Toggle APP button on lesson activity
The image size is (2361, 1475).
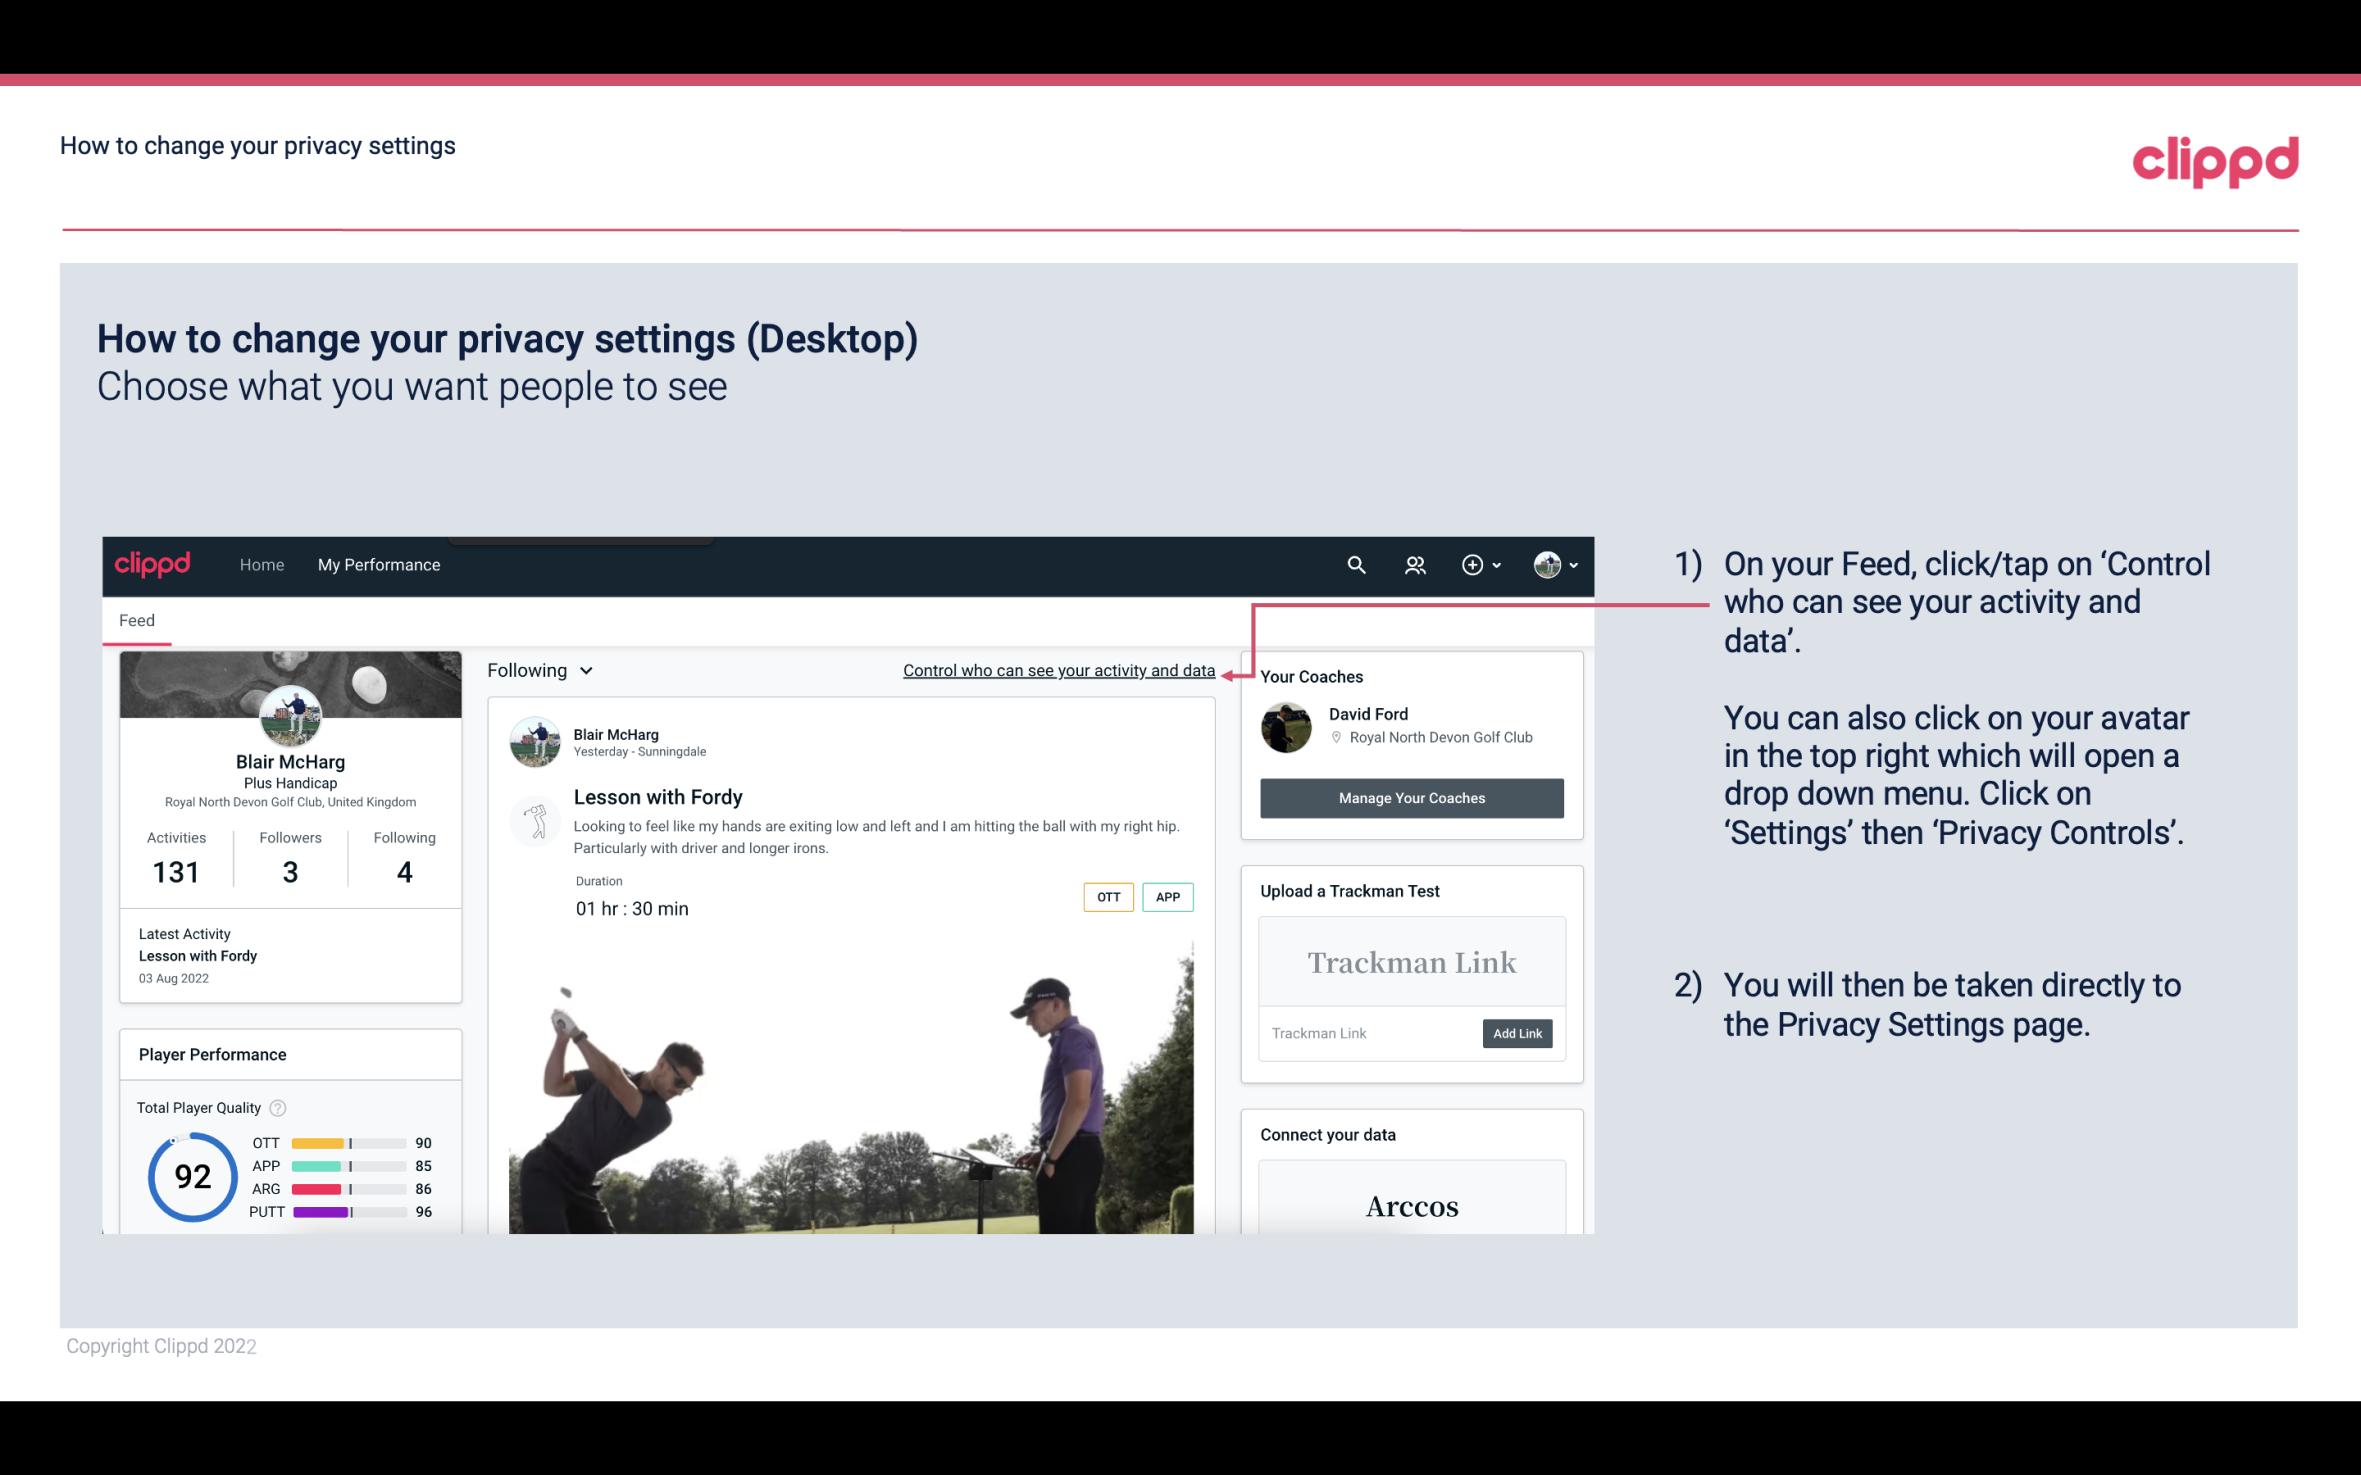[1170, 897]
